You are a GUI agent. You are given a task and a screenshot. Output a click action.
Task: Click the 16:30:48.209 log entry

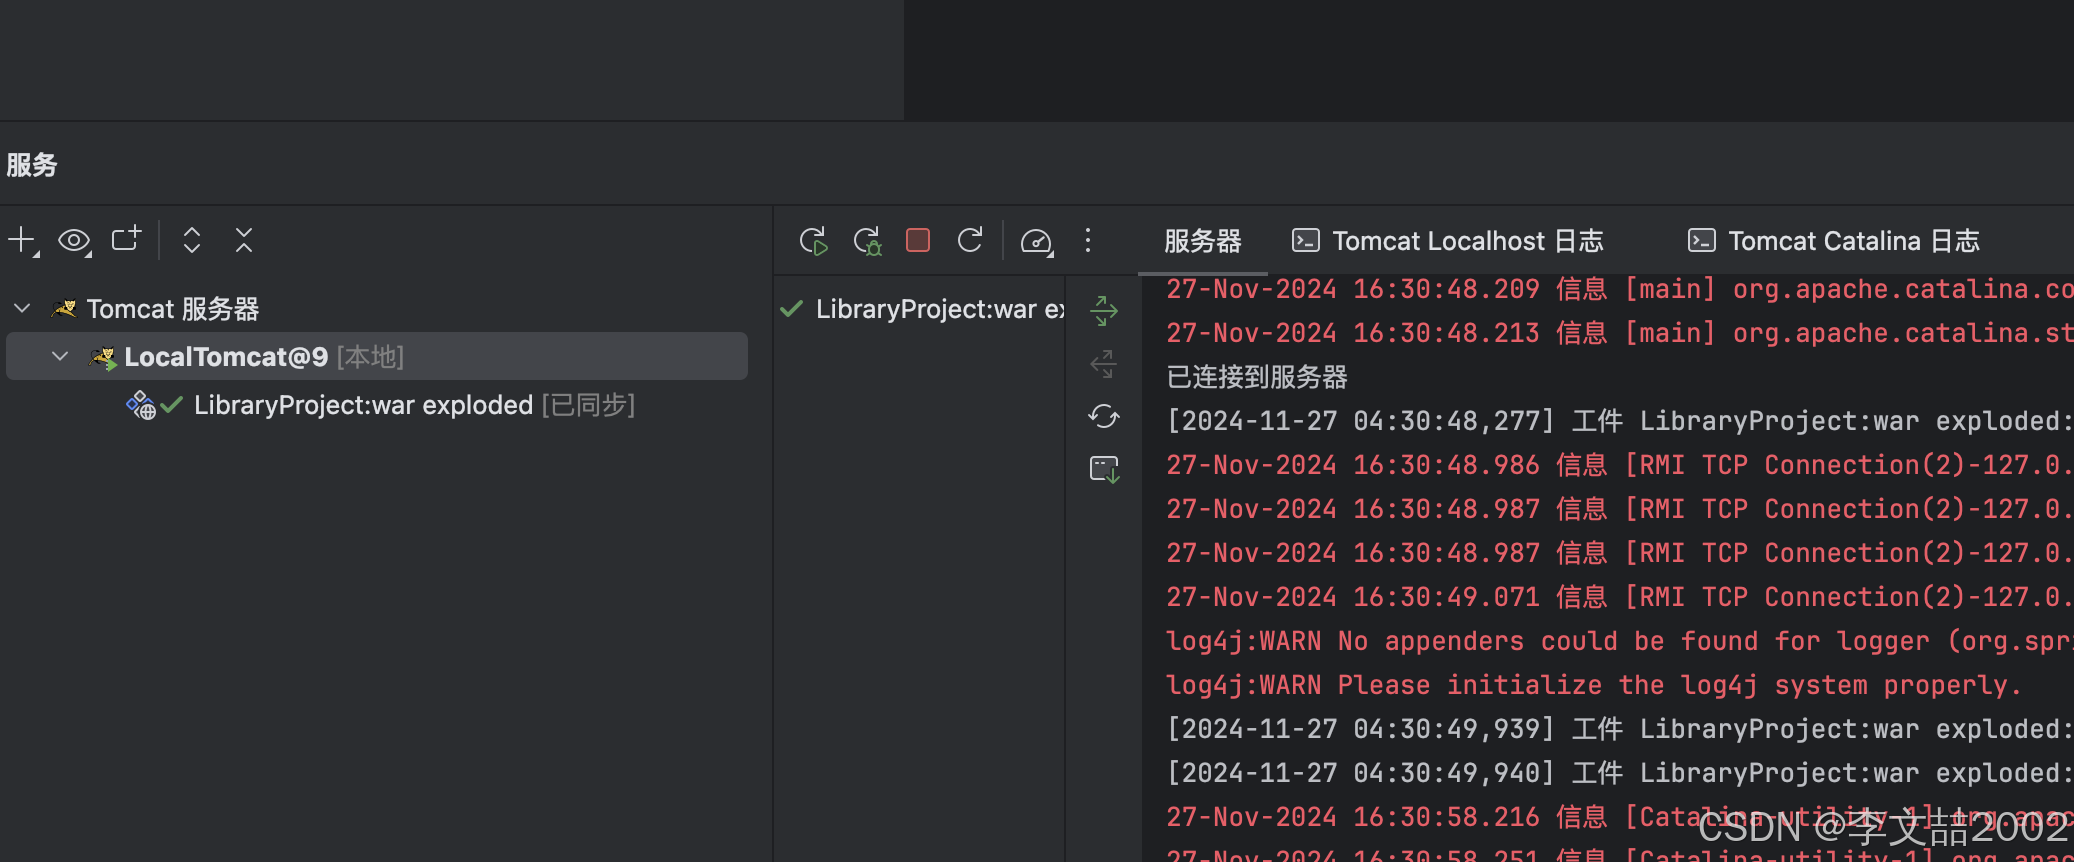coord(1619,289)
